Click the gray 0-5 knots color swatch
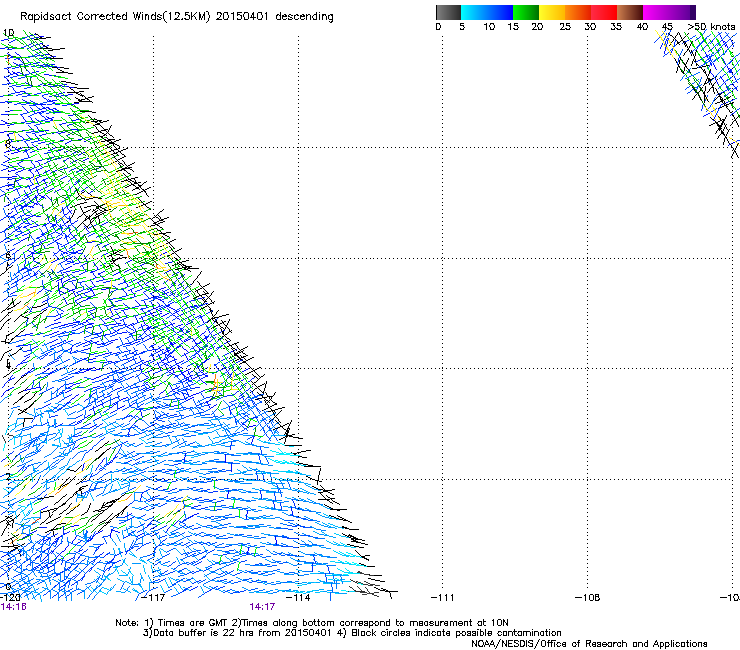 click(448, 12)
